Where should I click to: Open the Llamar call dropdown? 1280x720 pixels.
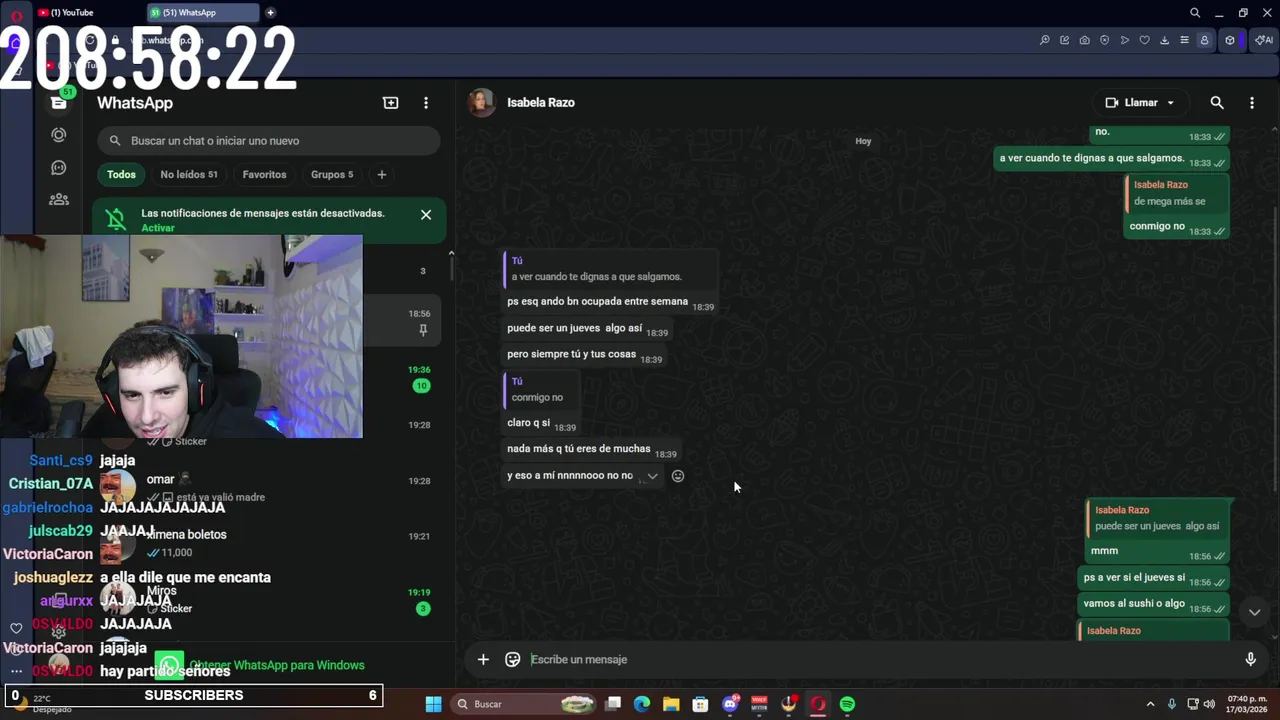(1140, 102)
